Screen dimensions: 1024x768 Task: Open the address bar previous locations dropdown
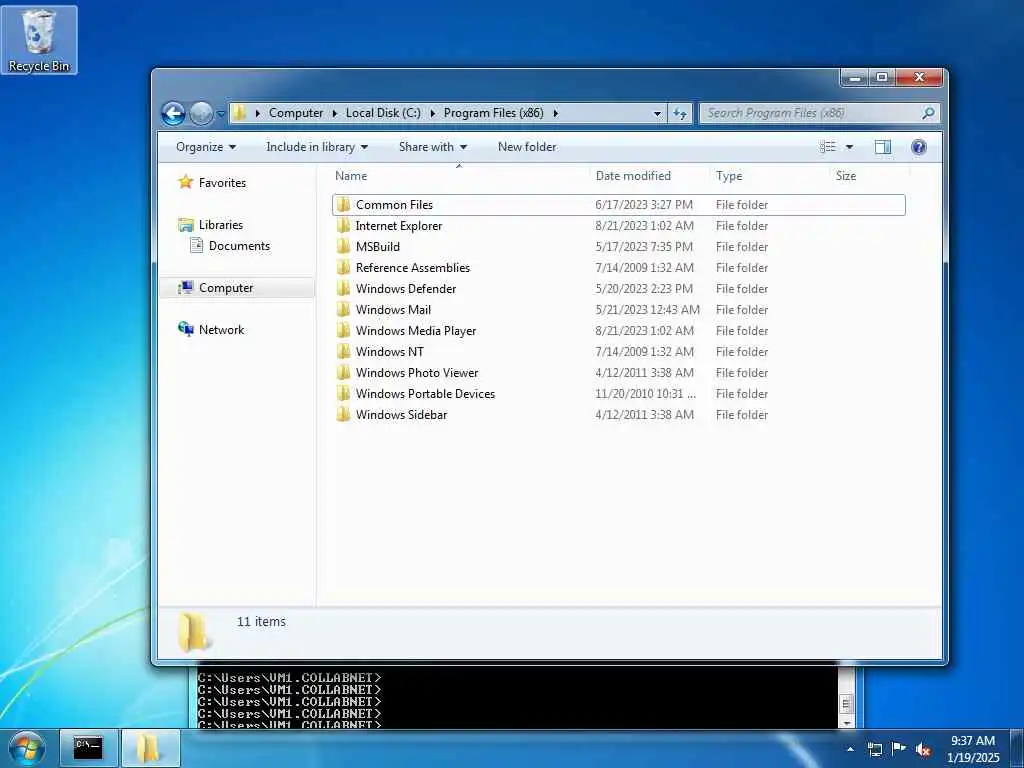657,114
